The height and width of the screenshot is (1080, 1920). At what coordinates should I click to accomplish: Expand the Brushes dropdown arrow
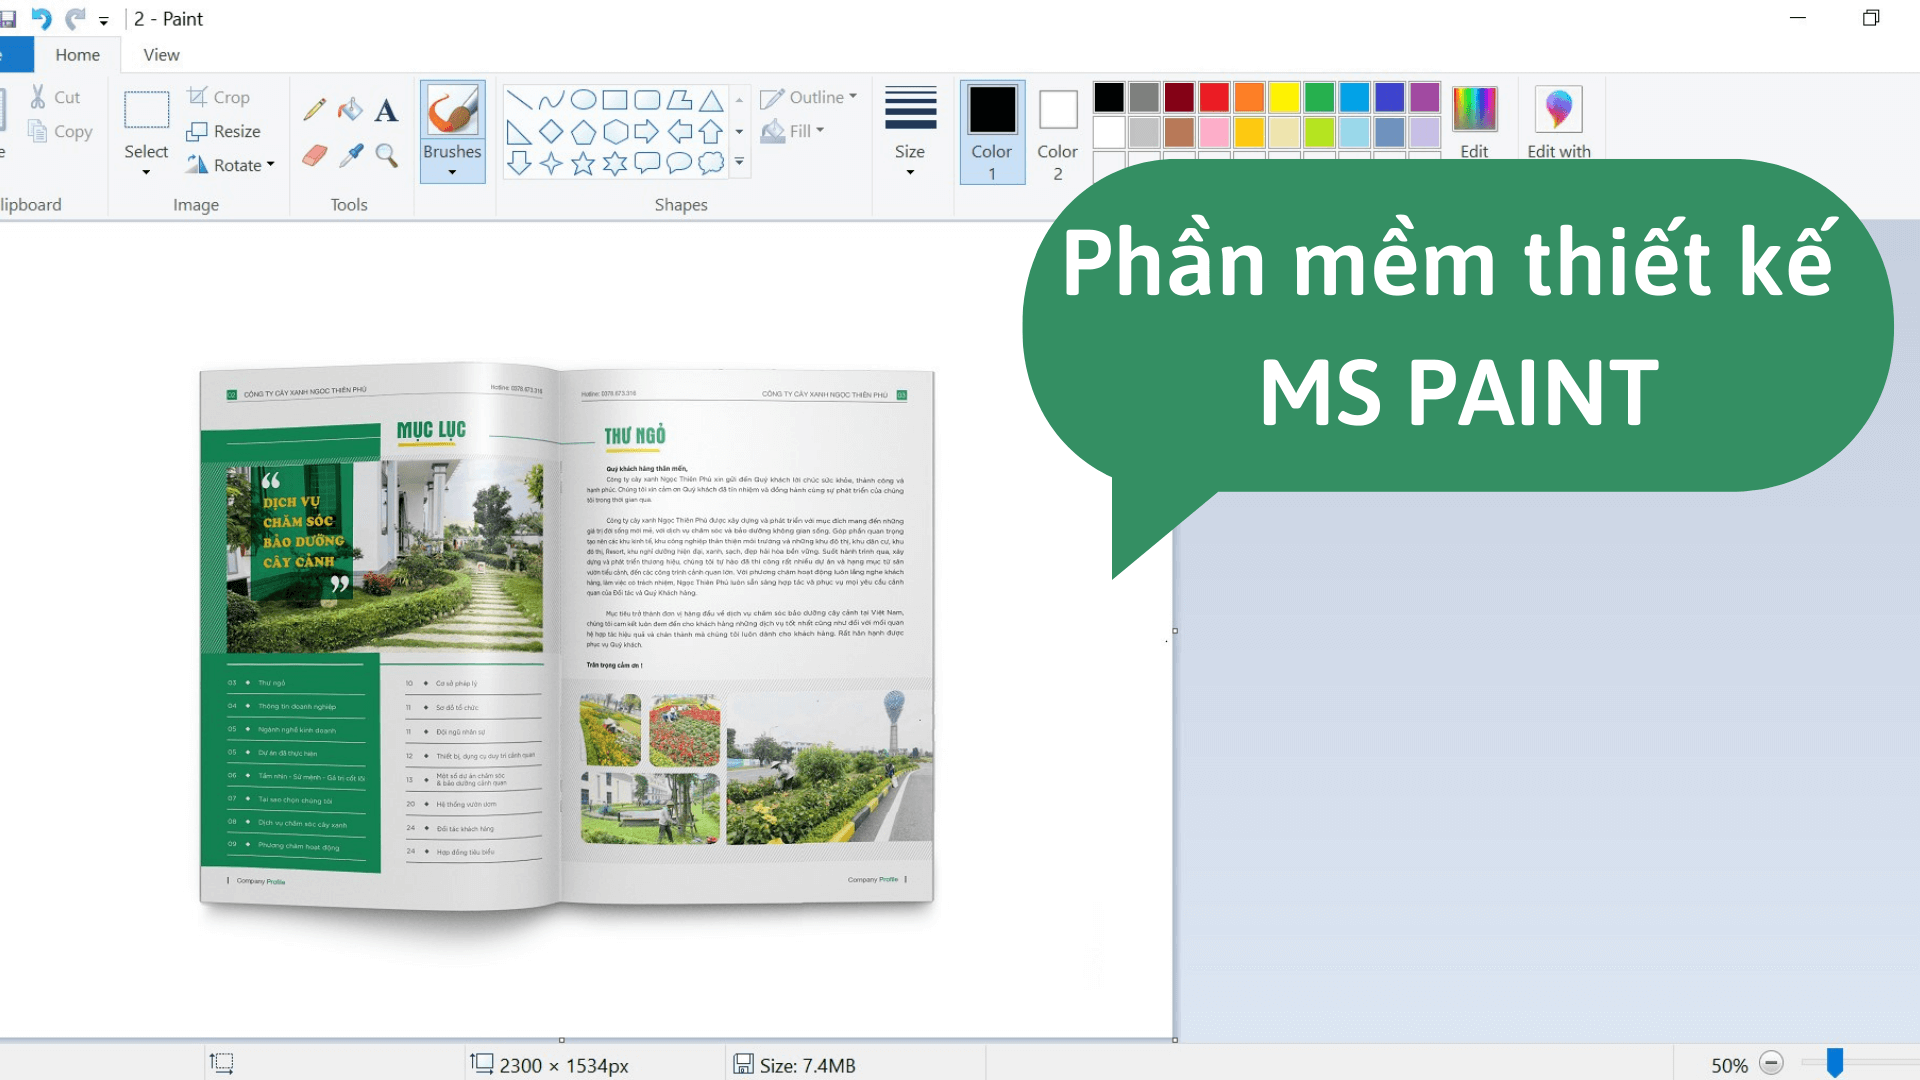pyautogui.click(x=452, y=173)
